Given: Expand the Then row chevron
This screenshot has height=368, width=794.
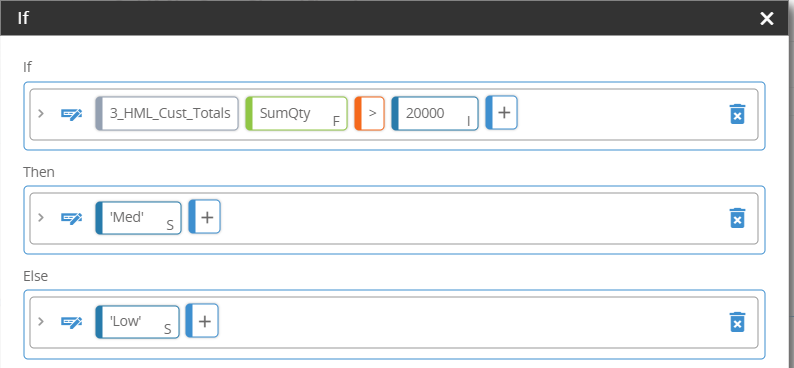Looking at the screenshot, I should (42, 218).
